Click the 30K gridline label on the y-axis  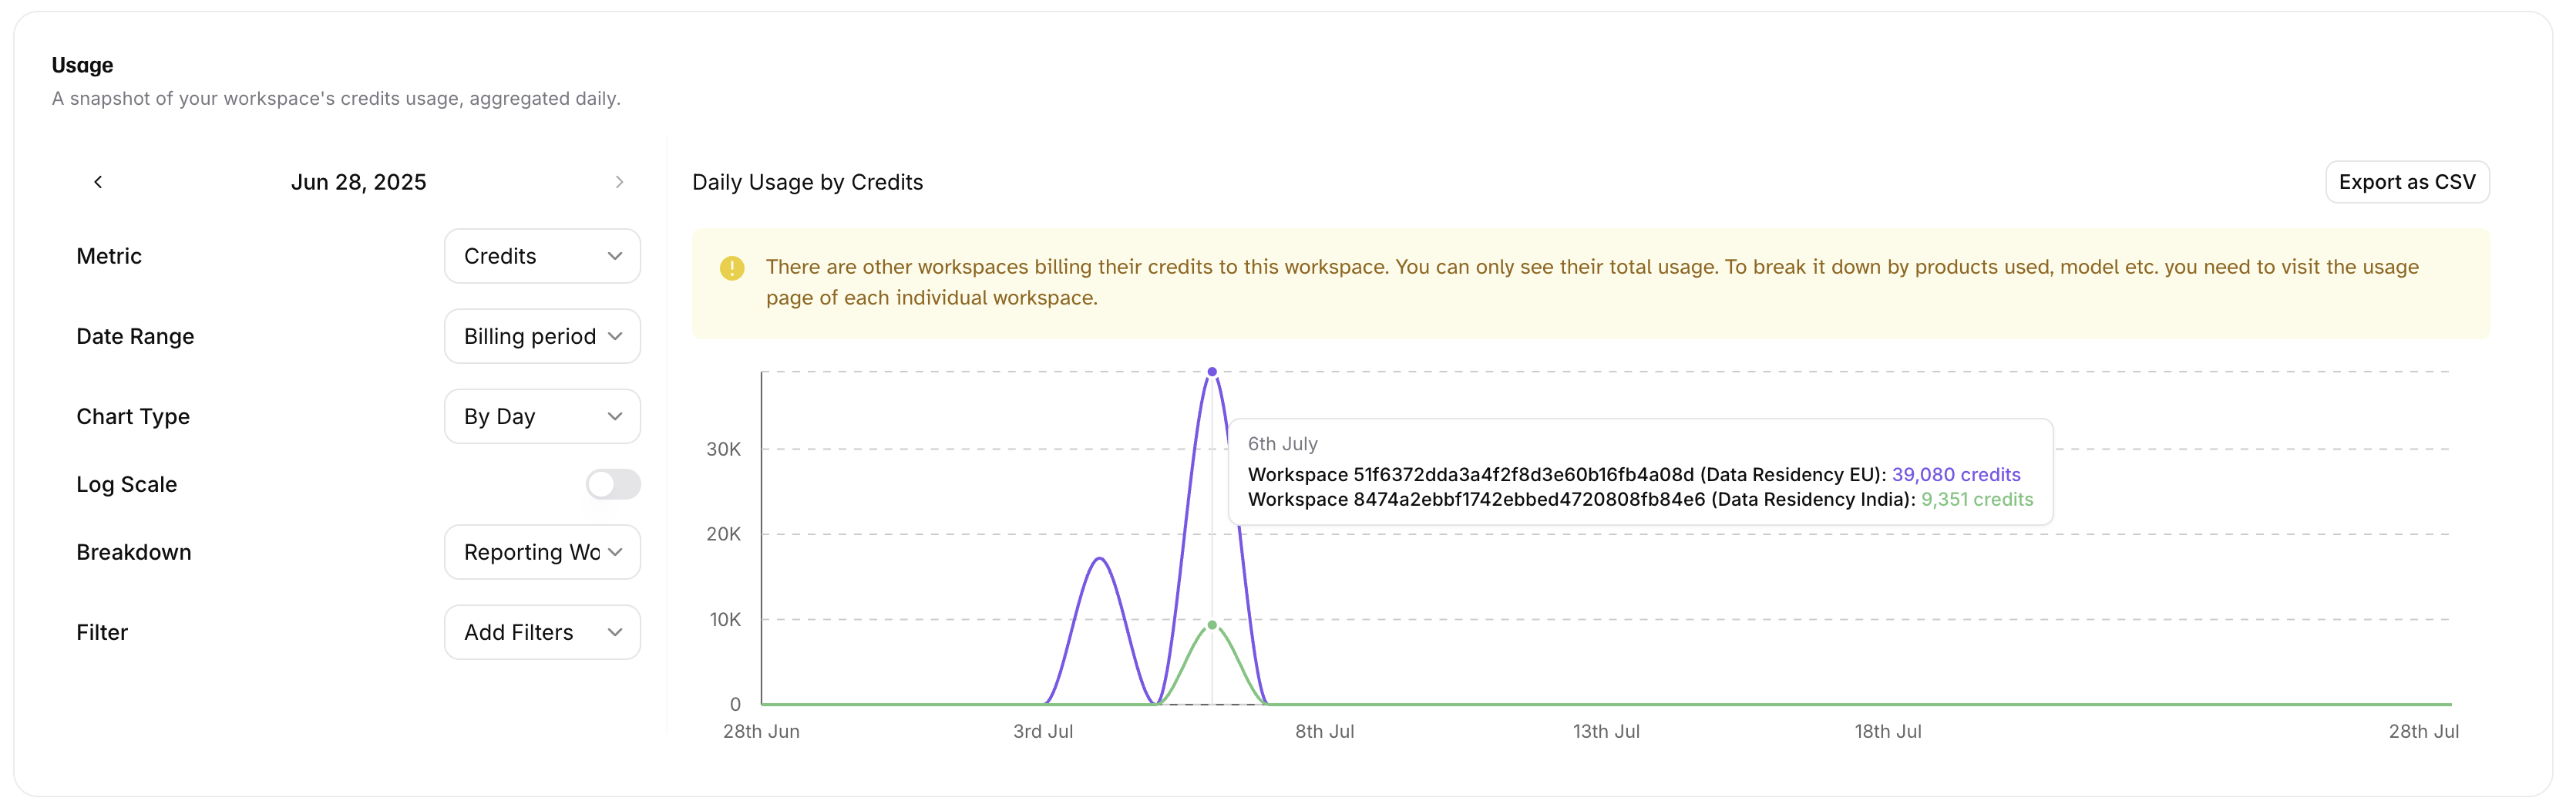[723, 449]
